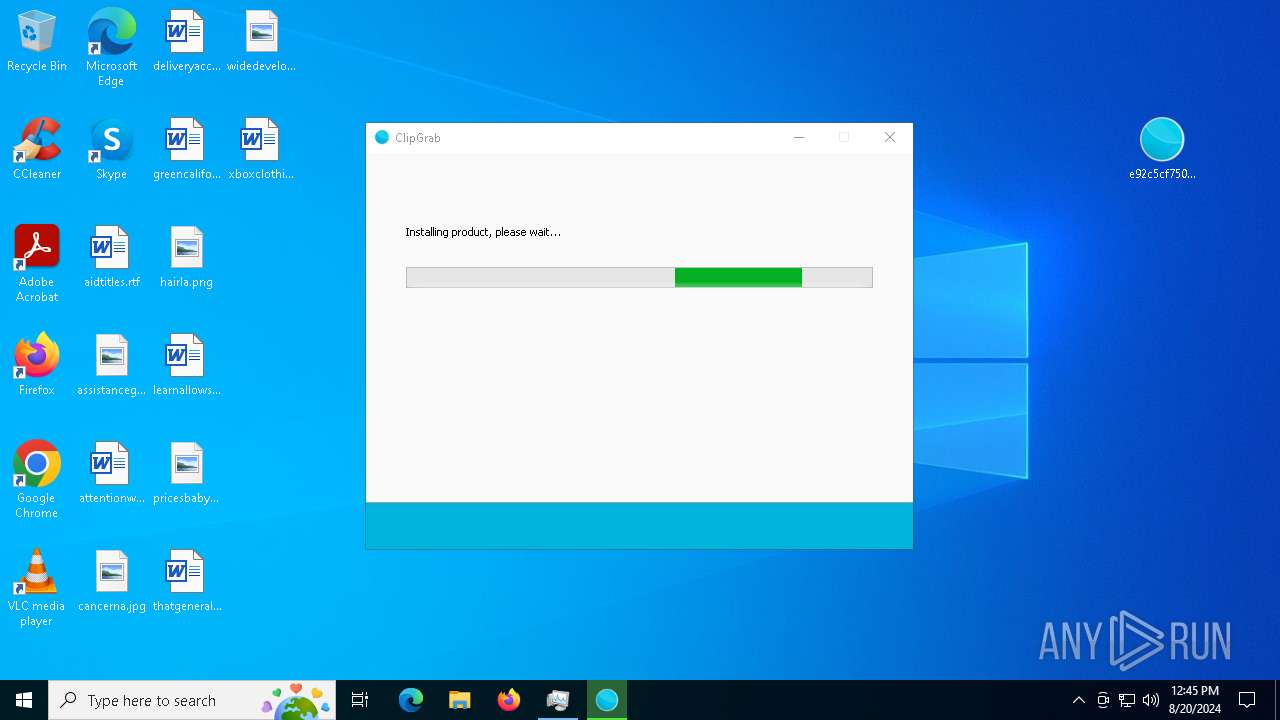1280x720 pixels.
Task: Select the deliveryacc... Word document icon
Action: (x=186, y=42)
